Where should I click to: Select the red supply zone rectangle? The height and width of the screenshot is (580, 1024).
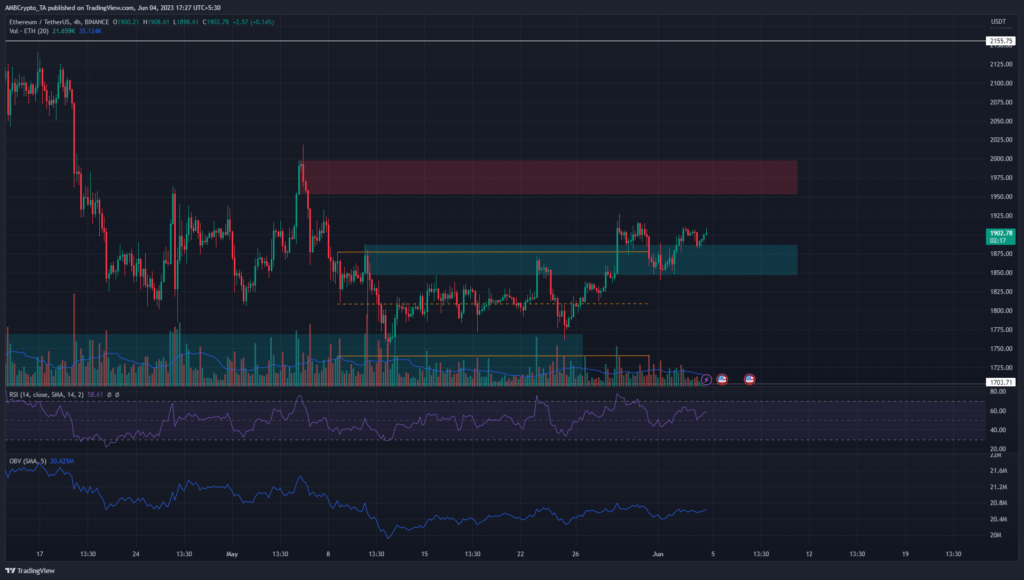(x=550, y=177)
